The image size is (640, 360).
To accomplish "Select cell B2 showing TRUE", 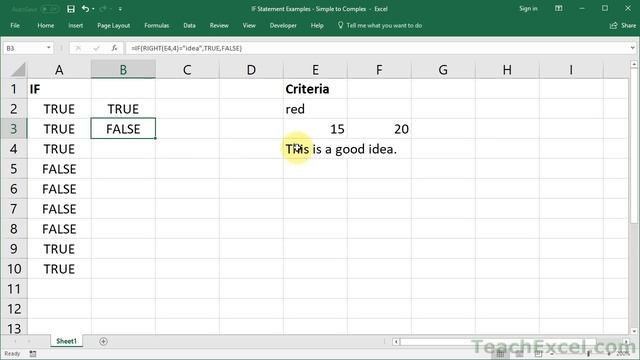I will (x=123, y=109).
